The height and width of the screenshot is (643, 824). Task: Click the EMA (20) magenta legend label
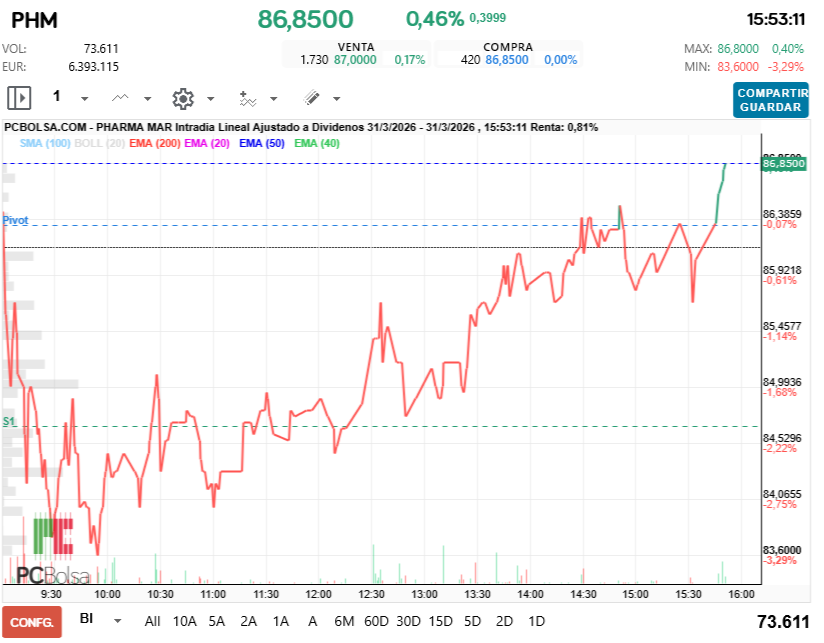coord(207,143)
